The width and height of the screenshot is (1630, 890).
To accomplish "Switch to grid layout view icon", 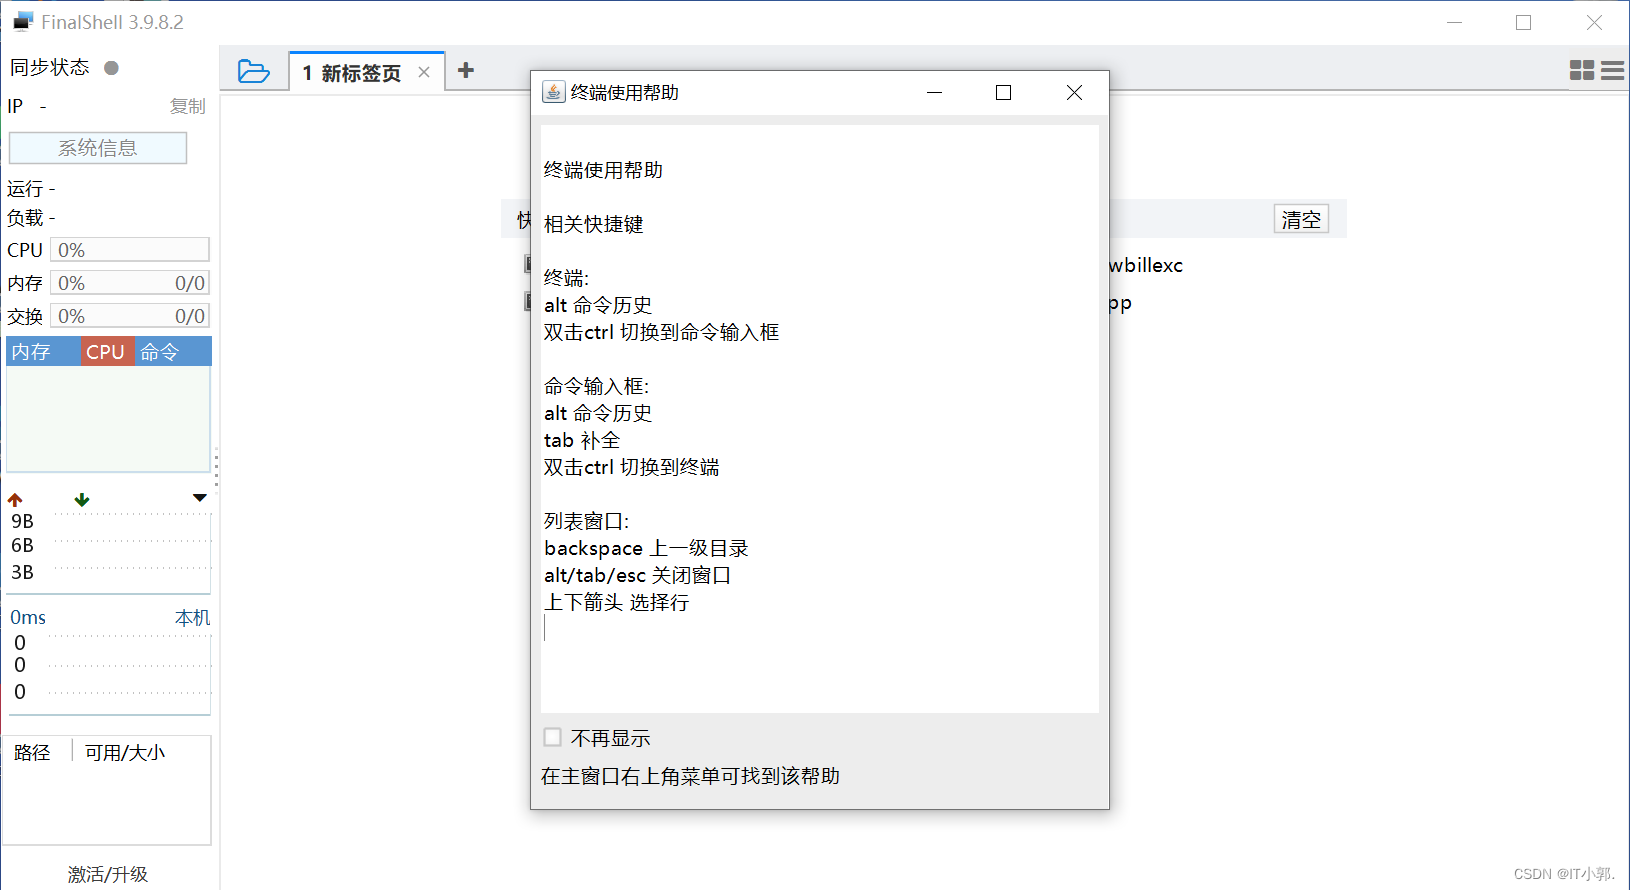I will (1582, 70).
